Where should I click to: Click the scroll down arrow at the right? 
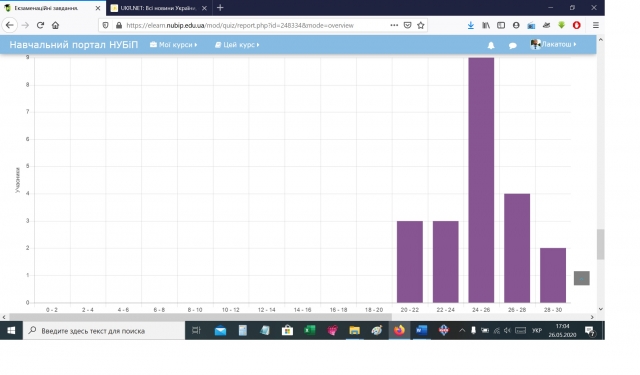coord(600,309)
